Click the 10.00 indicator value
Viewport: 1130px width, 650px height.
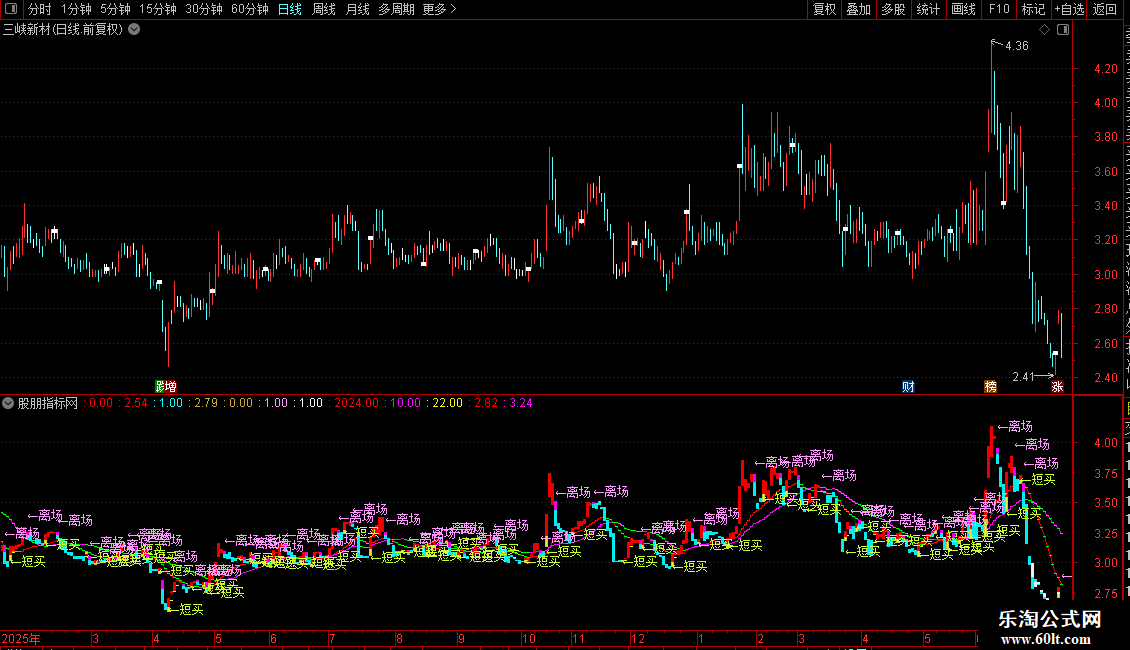405,403
